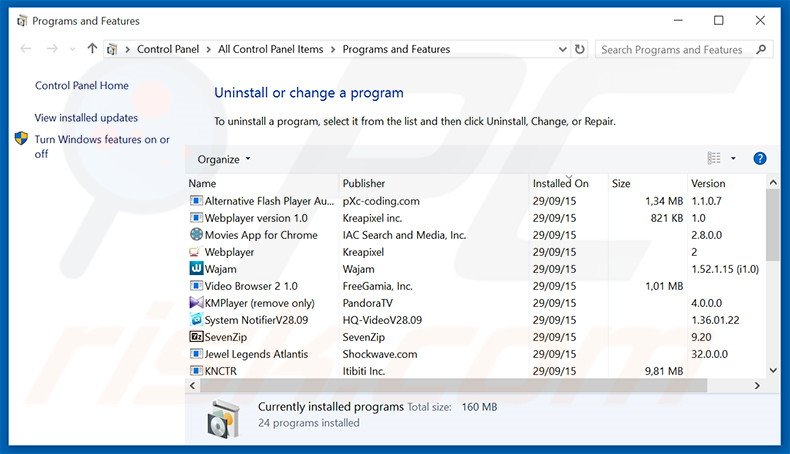Open the Organize dropdown menu
The image size is (790, 454).
[224, 159]
